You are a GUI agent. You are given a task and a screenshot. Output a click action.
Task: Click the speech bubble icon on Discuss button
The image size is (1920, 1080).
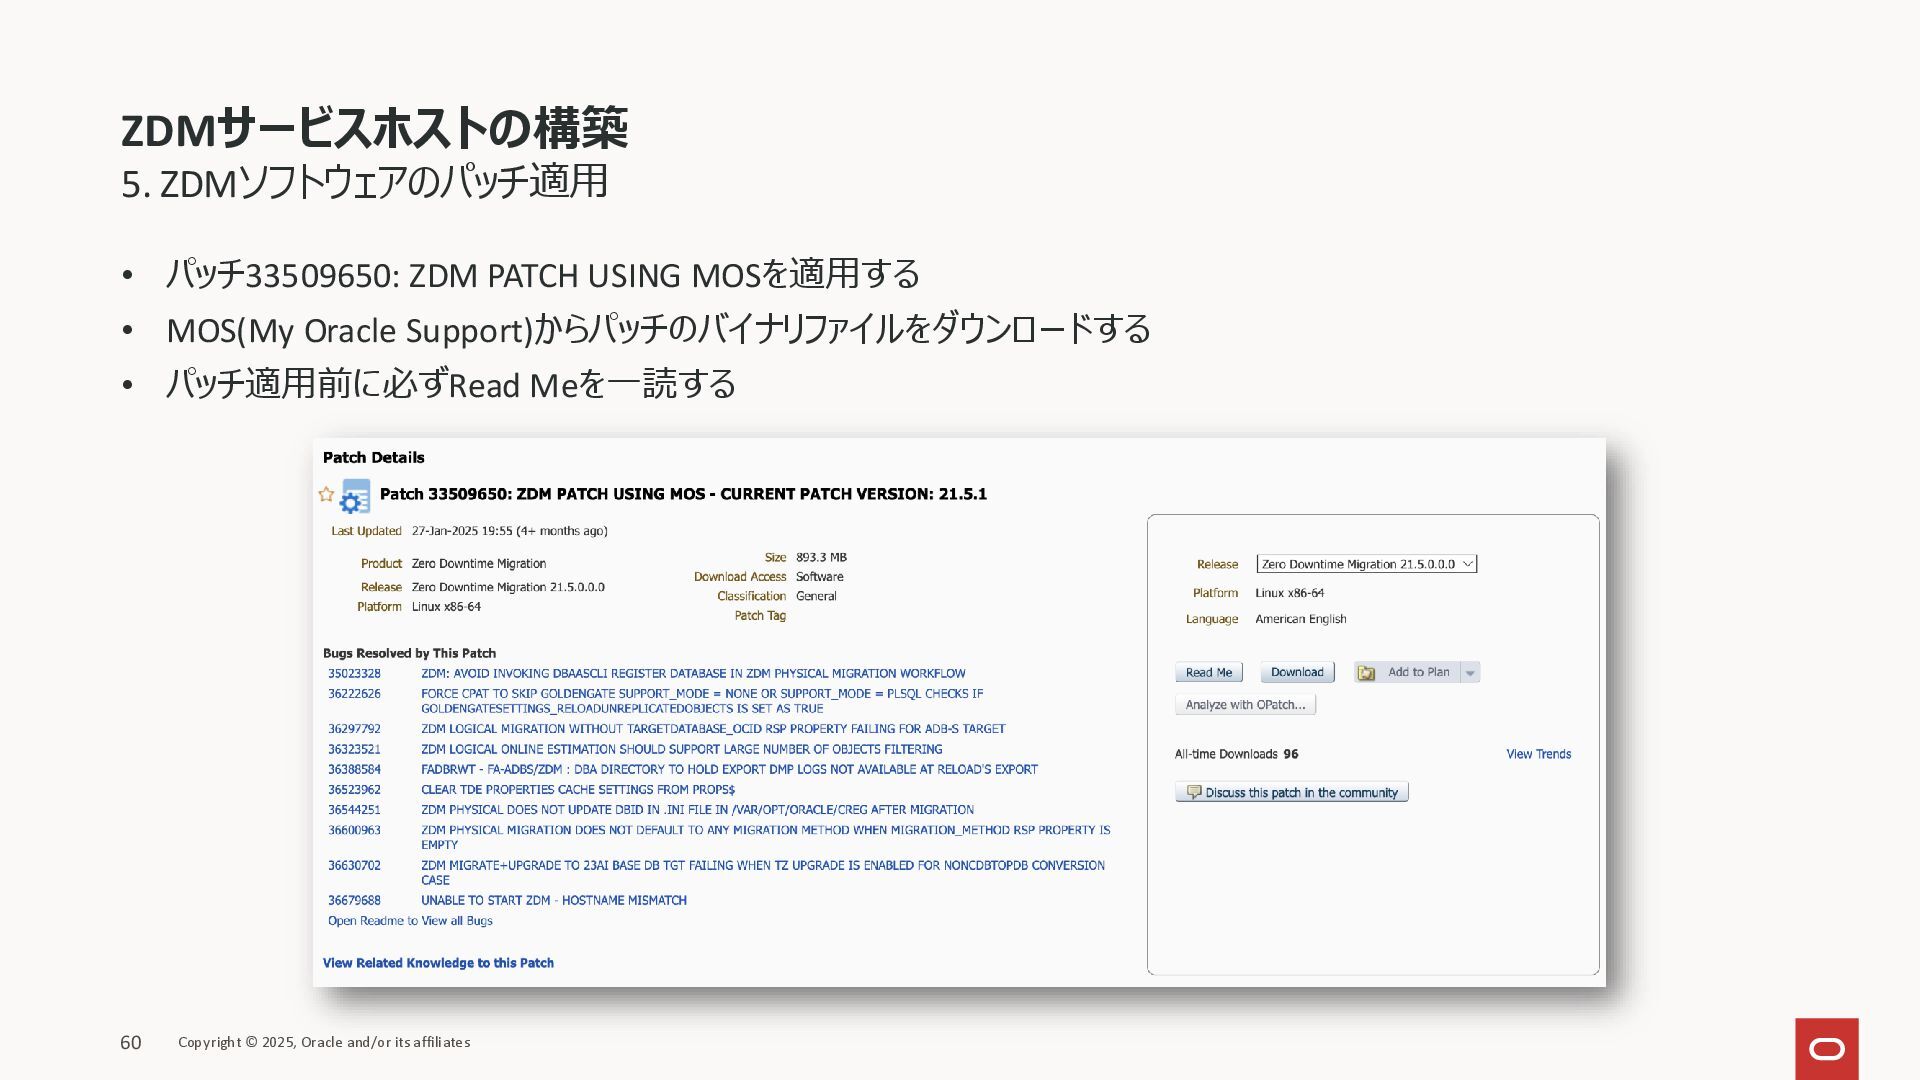(1193, 792)
